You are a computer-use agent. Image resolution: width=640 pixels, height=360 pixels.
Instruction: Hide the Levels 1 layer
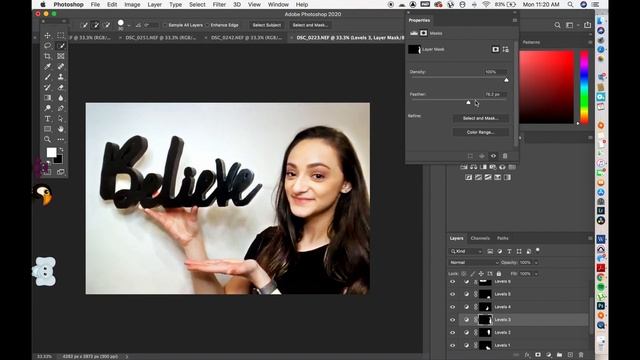coord(452,345)
